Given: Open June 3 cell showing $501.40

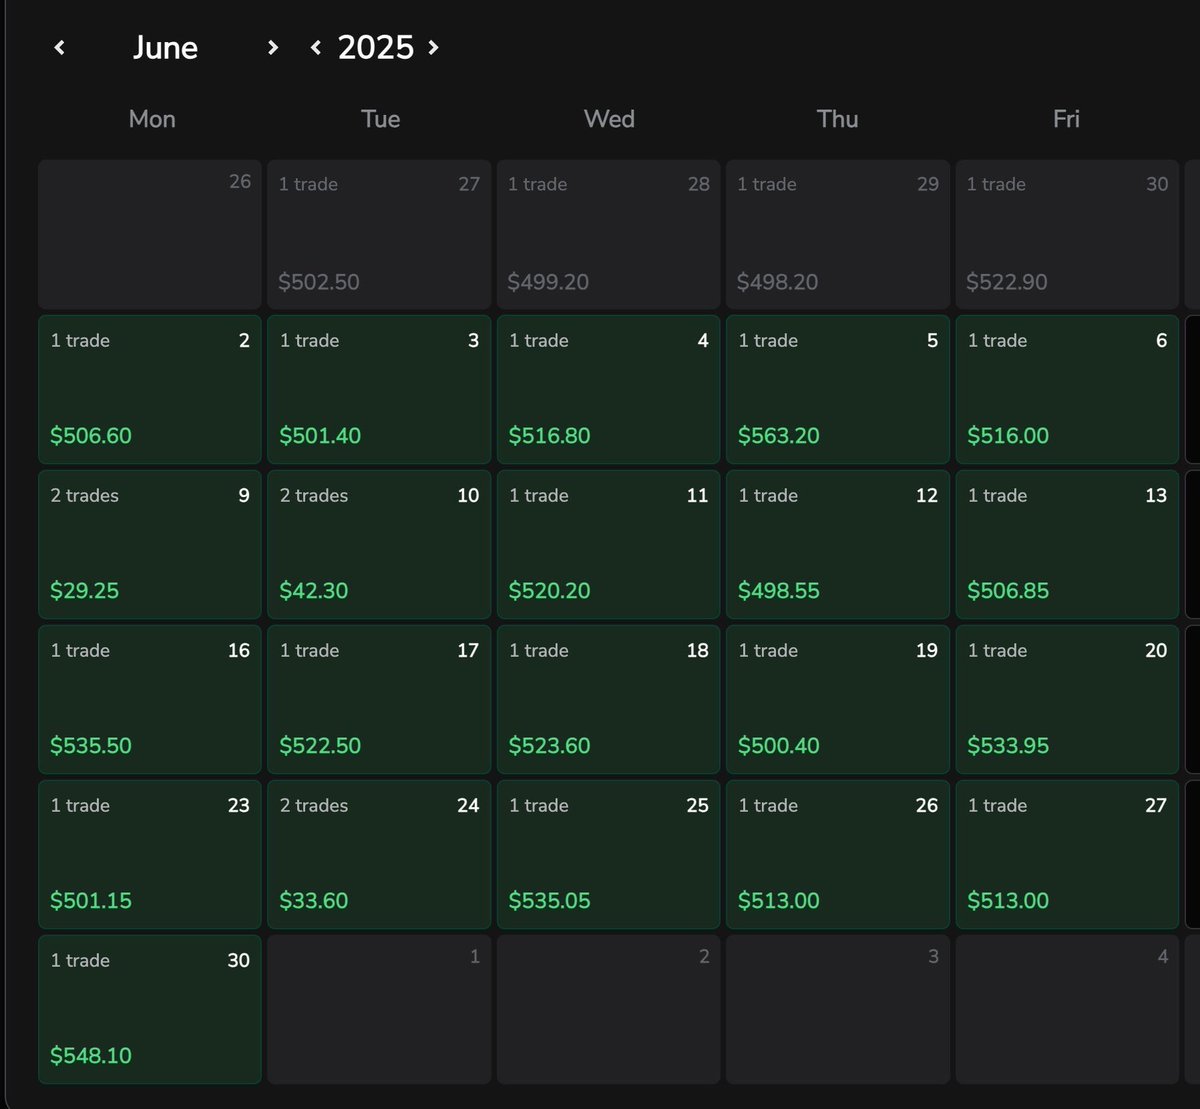Looking at the screenshot, I should pyautogui.click(x=379, y=390).
